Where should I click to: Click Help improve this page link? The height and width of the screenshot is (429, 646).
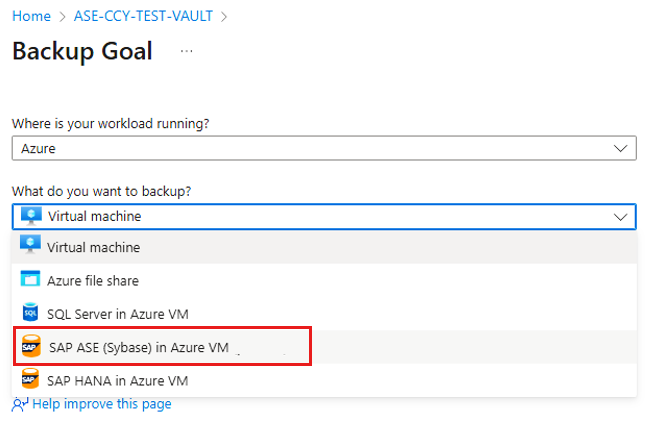click(x=102, y=404)
